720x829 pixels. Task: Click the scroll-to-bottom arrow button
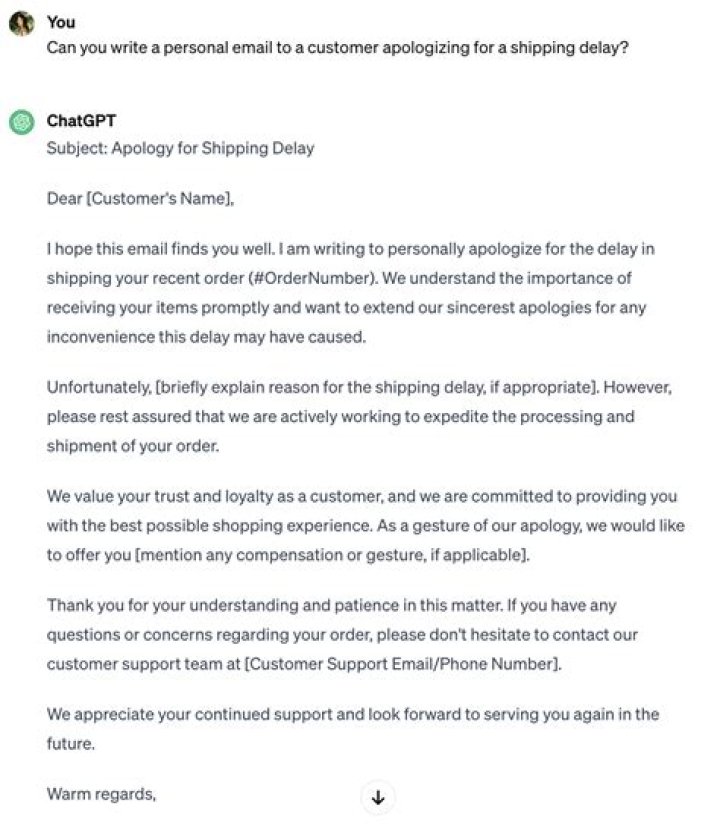pos(377,797)
